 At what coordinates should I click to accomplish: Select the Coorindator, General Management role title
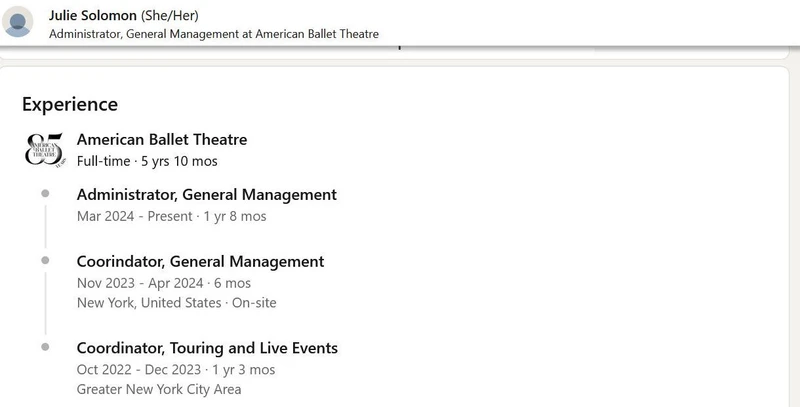(x=200, y=261)
